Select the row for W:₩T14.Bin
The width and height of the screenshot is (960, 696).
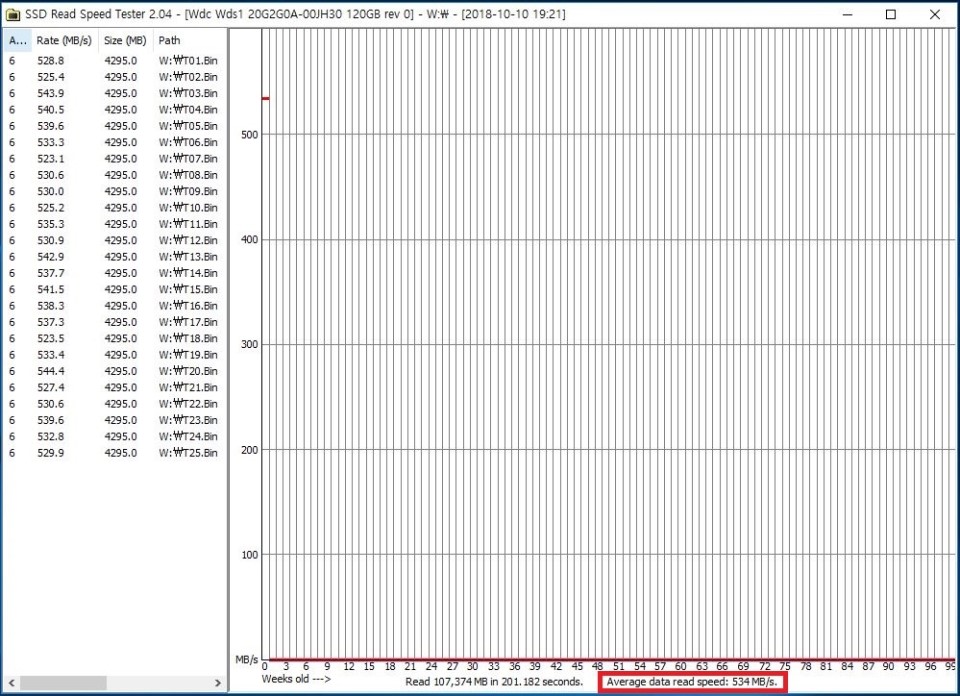(114, 273)
